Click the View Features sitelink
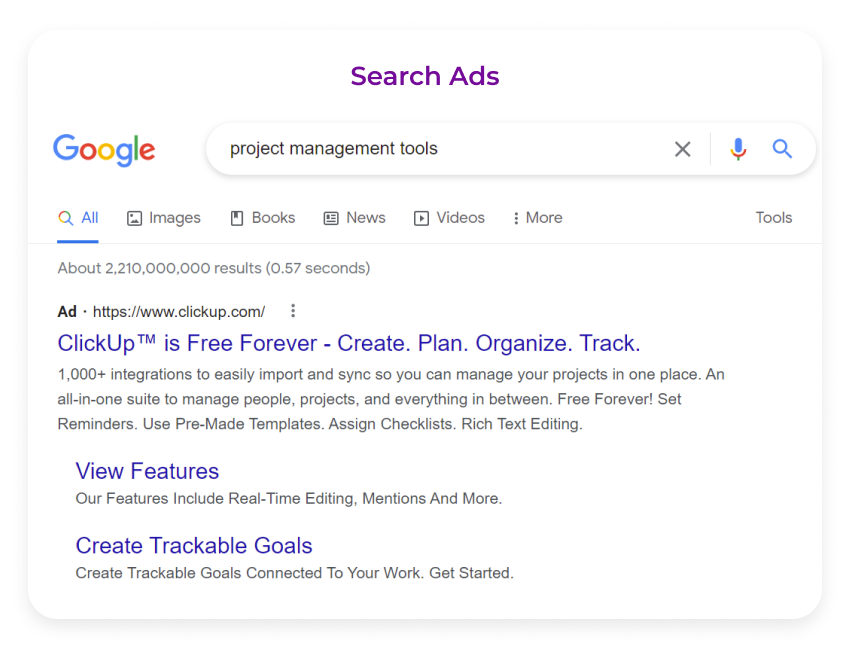 147,471
